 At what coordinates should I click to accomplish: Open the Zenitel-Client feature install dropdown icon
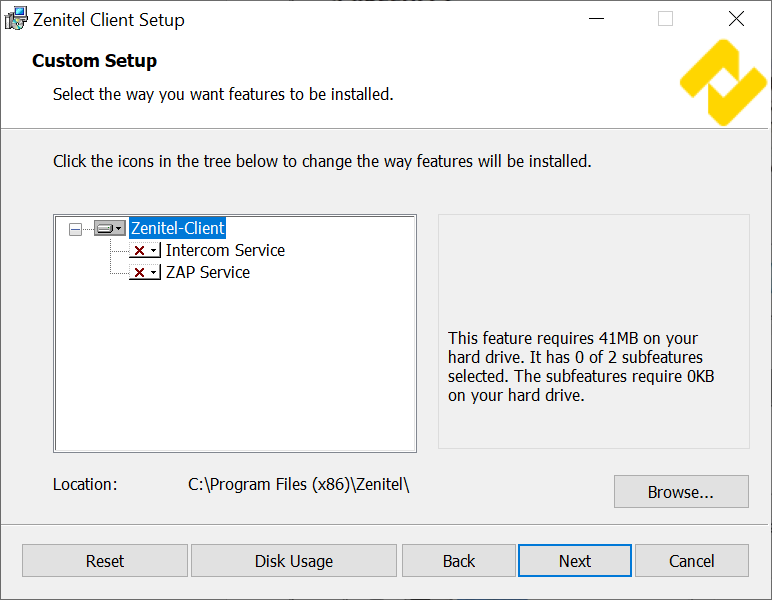click(x=109, y=228)
